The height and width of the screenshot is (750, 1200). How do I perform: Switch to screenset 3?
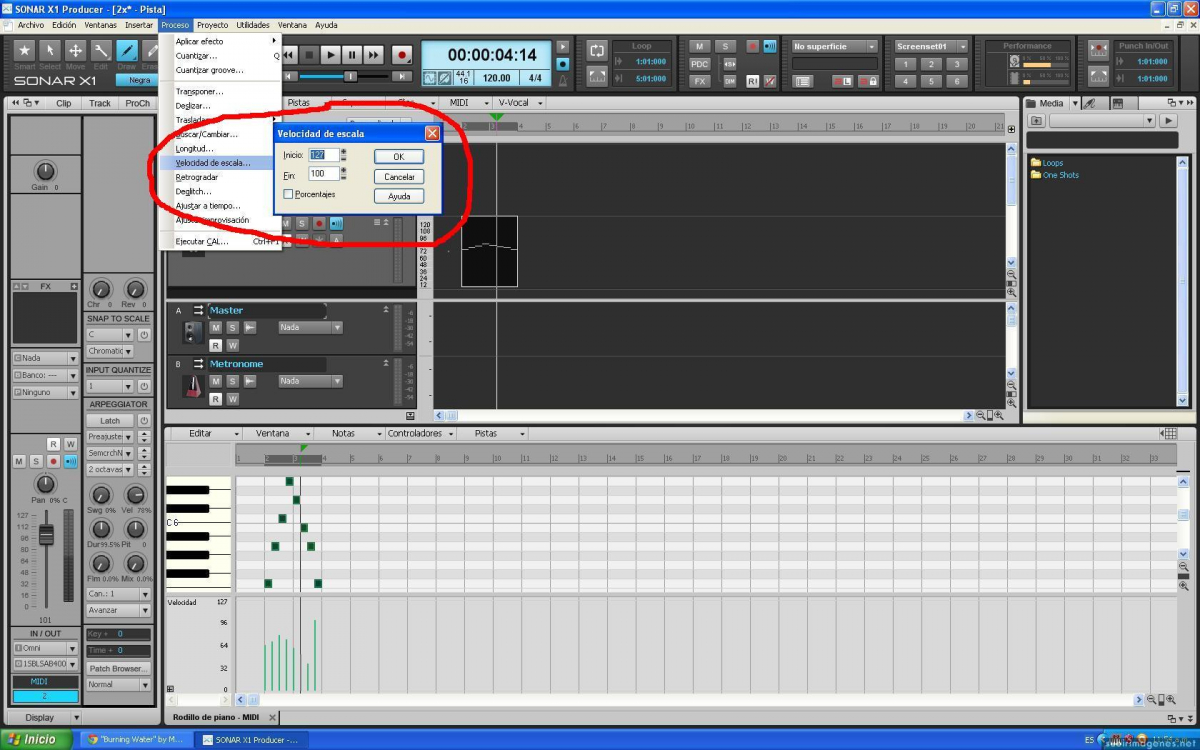point(957,64)
